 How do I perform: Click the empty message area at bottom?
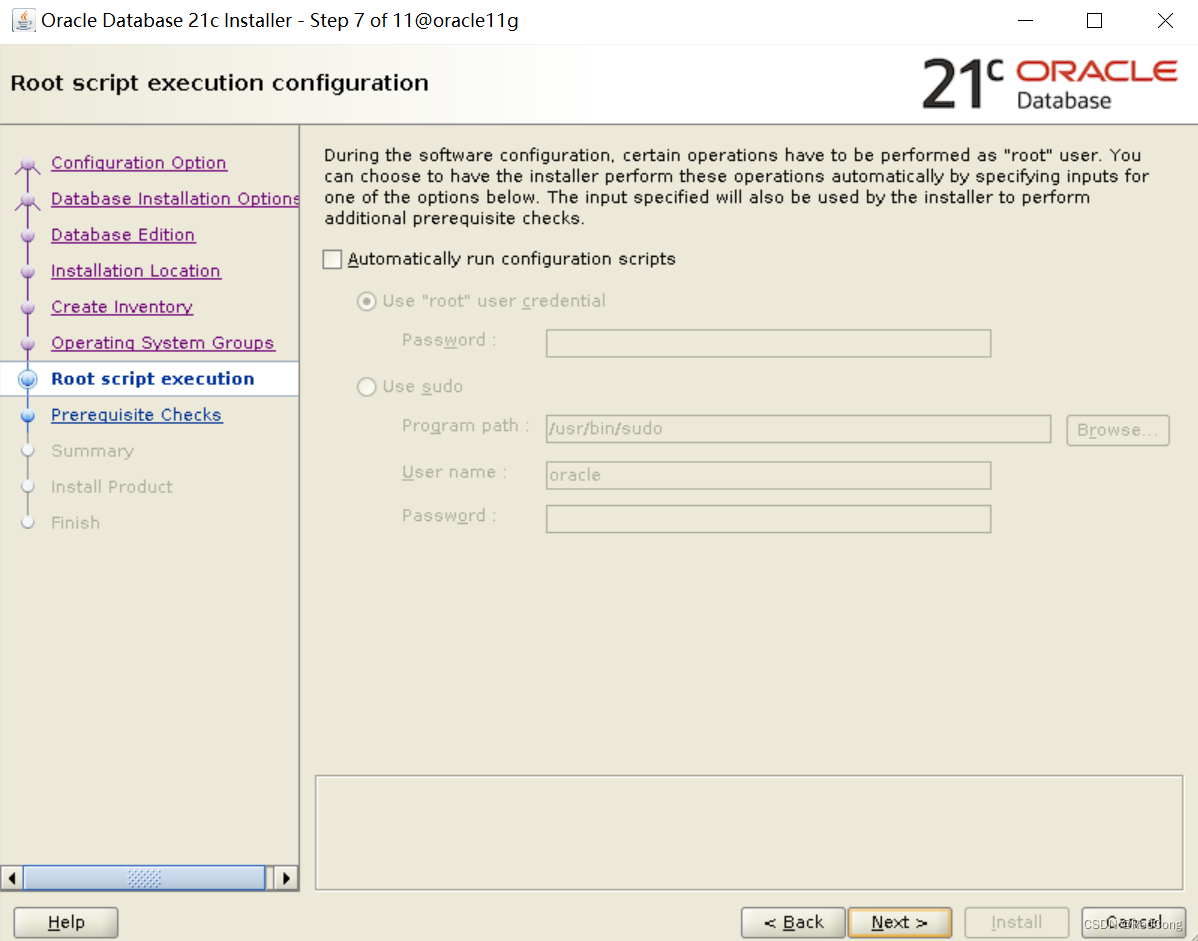[x=749, y=833]
